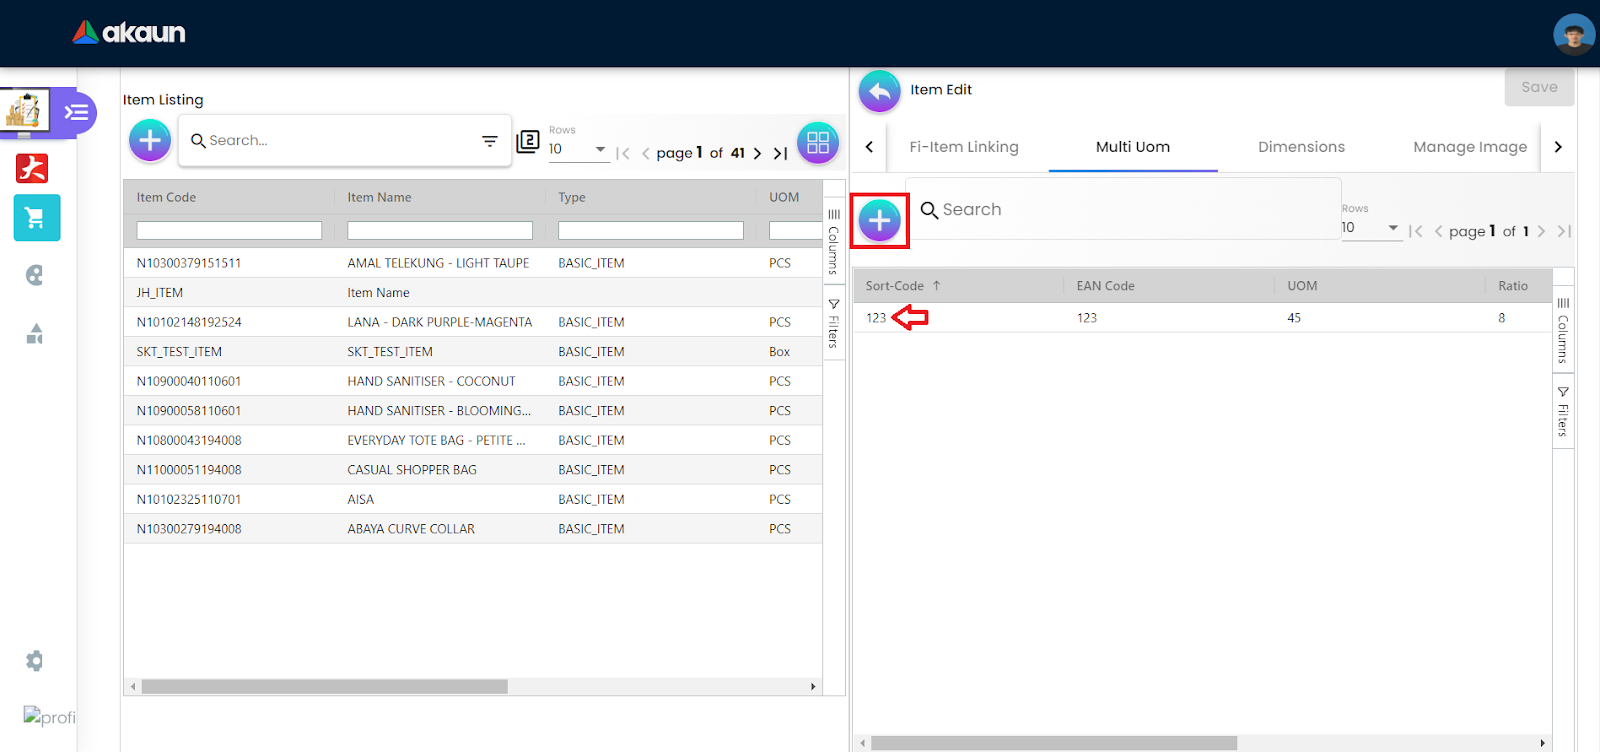Click the add Multi Uom plus button
Screen dimensions: 1600x752
click(x=879, y=221)
